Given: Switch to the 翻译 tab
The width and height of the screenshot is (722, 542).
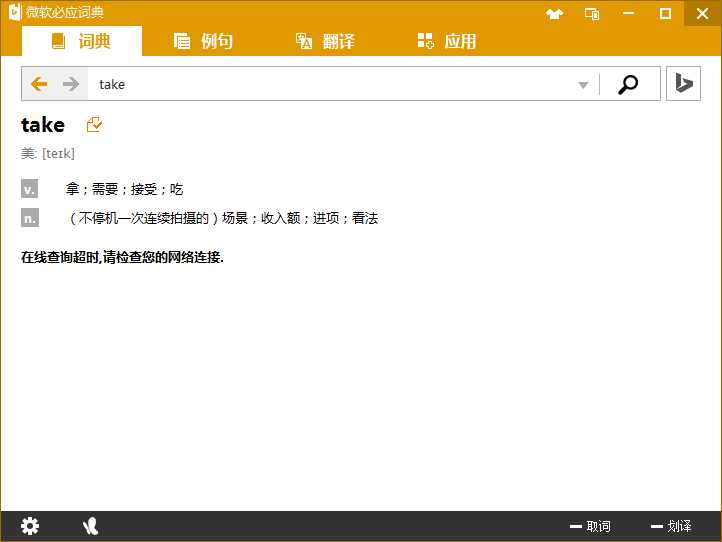Looking at the screenshot, I should point(325,41).
